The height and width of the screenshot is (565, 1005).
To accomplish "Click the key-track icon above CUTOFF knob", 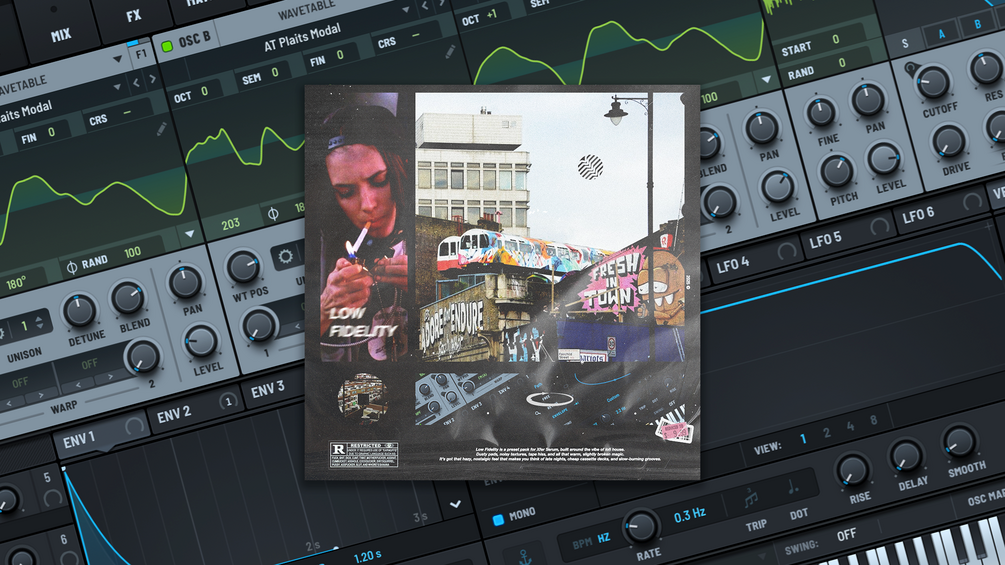I will [911, 67].
